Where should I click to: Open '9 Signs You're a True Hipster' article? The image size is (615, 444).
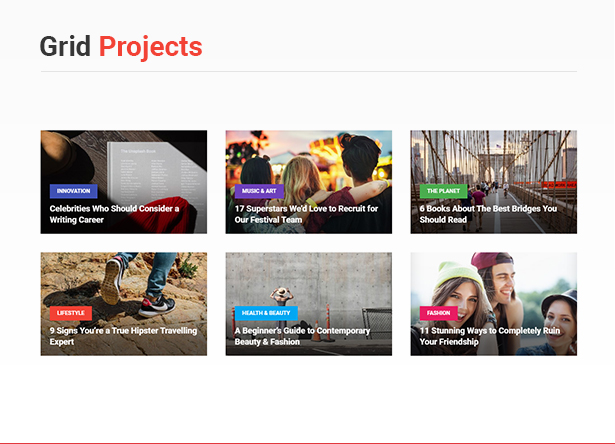[x=123, y=336]
